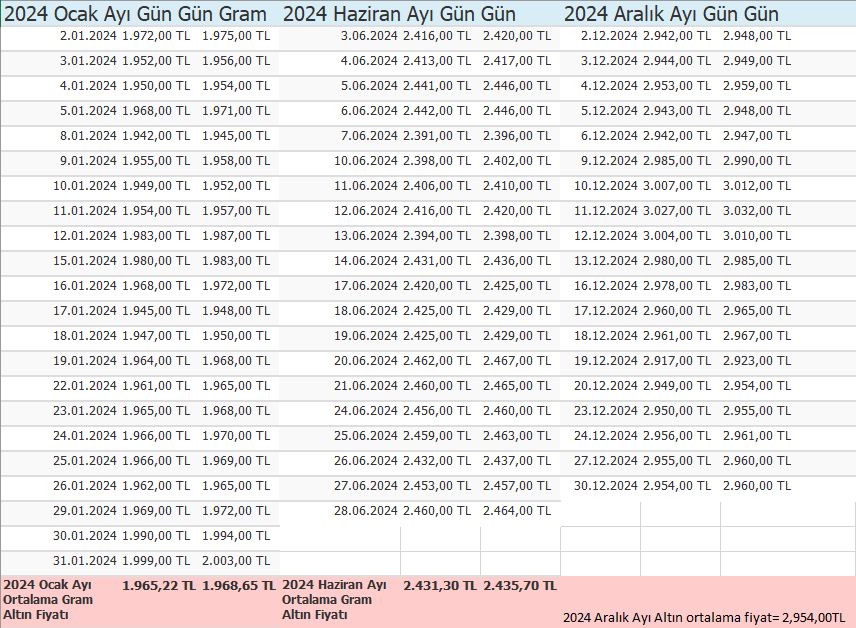This screenshot has width=856, height=628.
Task: Click the date cell 29.01.2024
Action: pos(85,511)
